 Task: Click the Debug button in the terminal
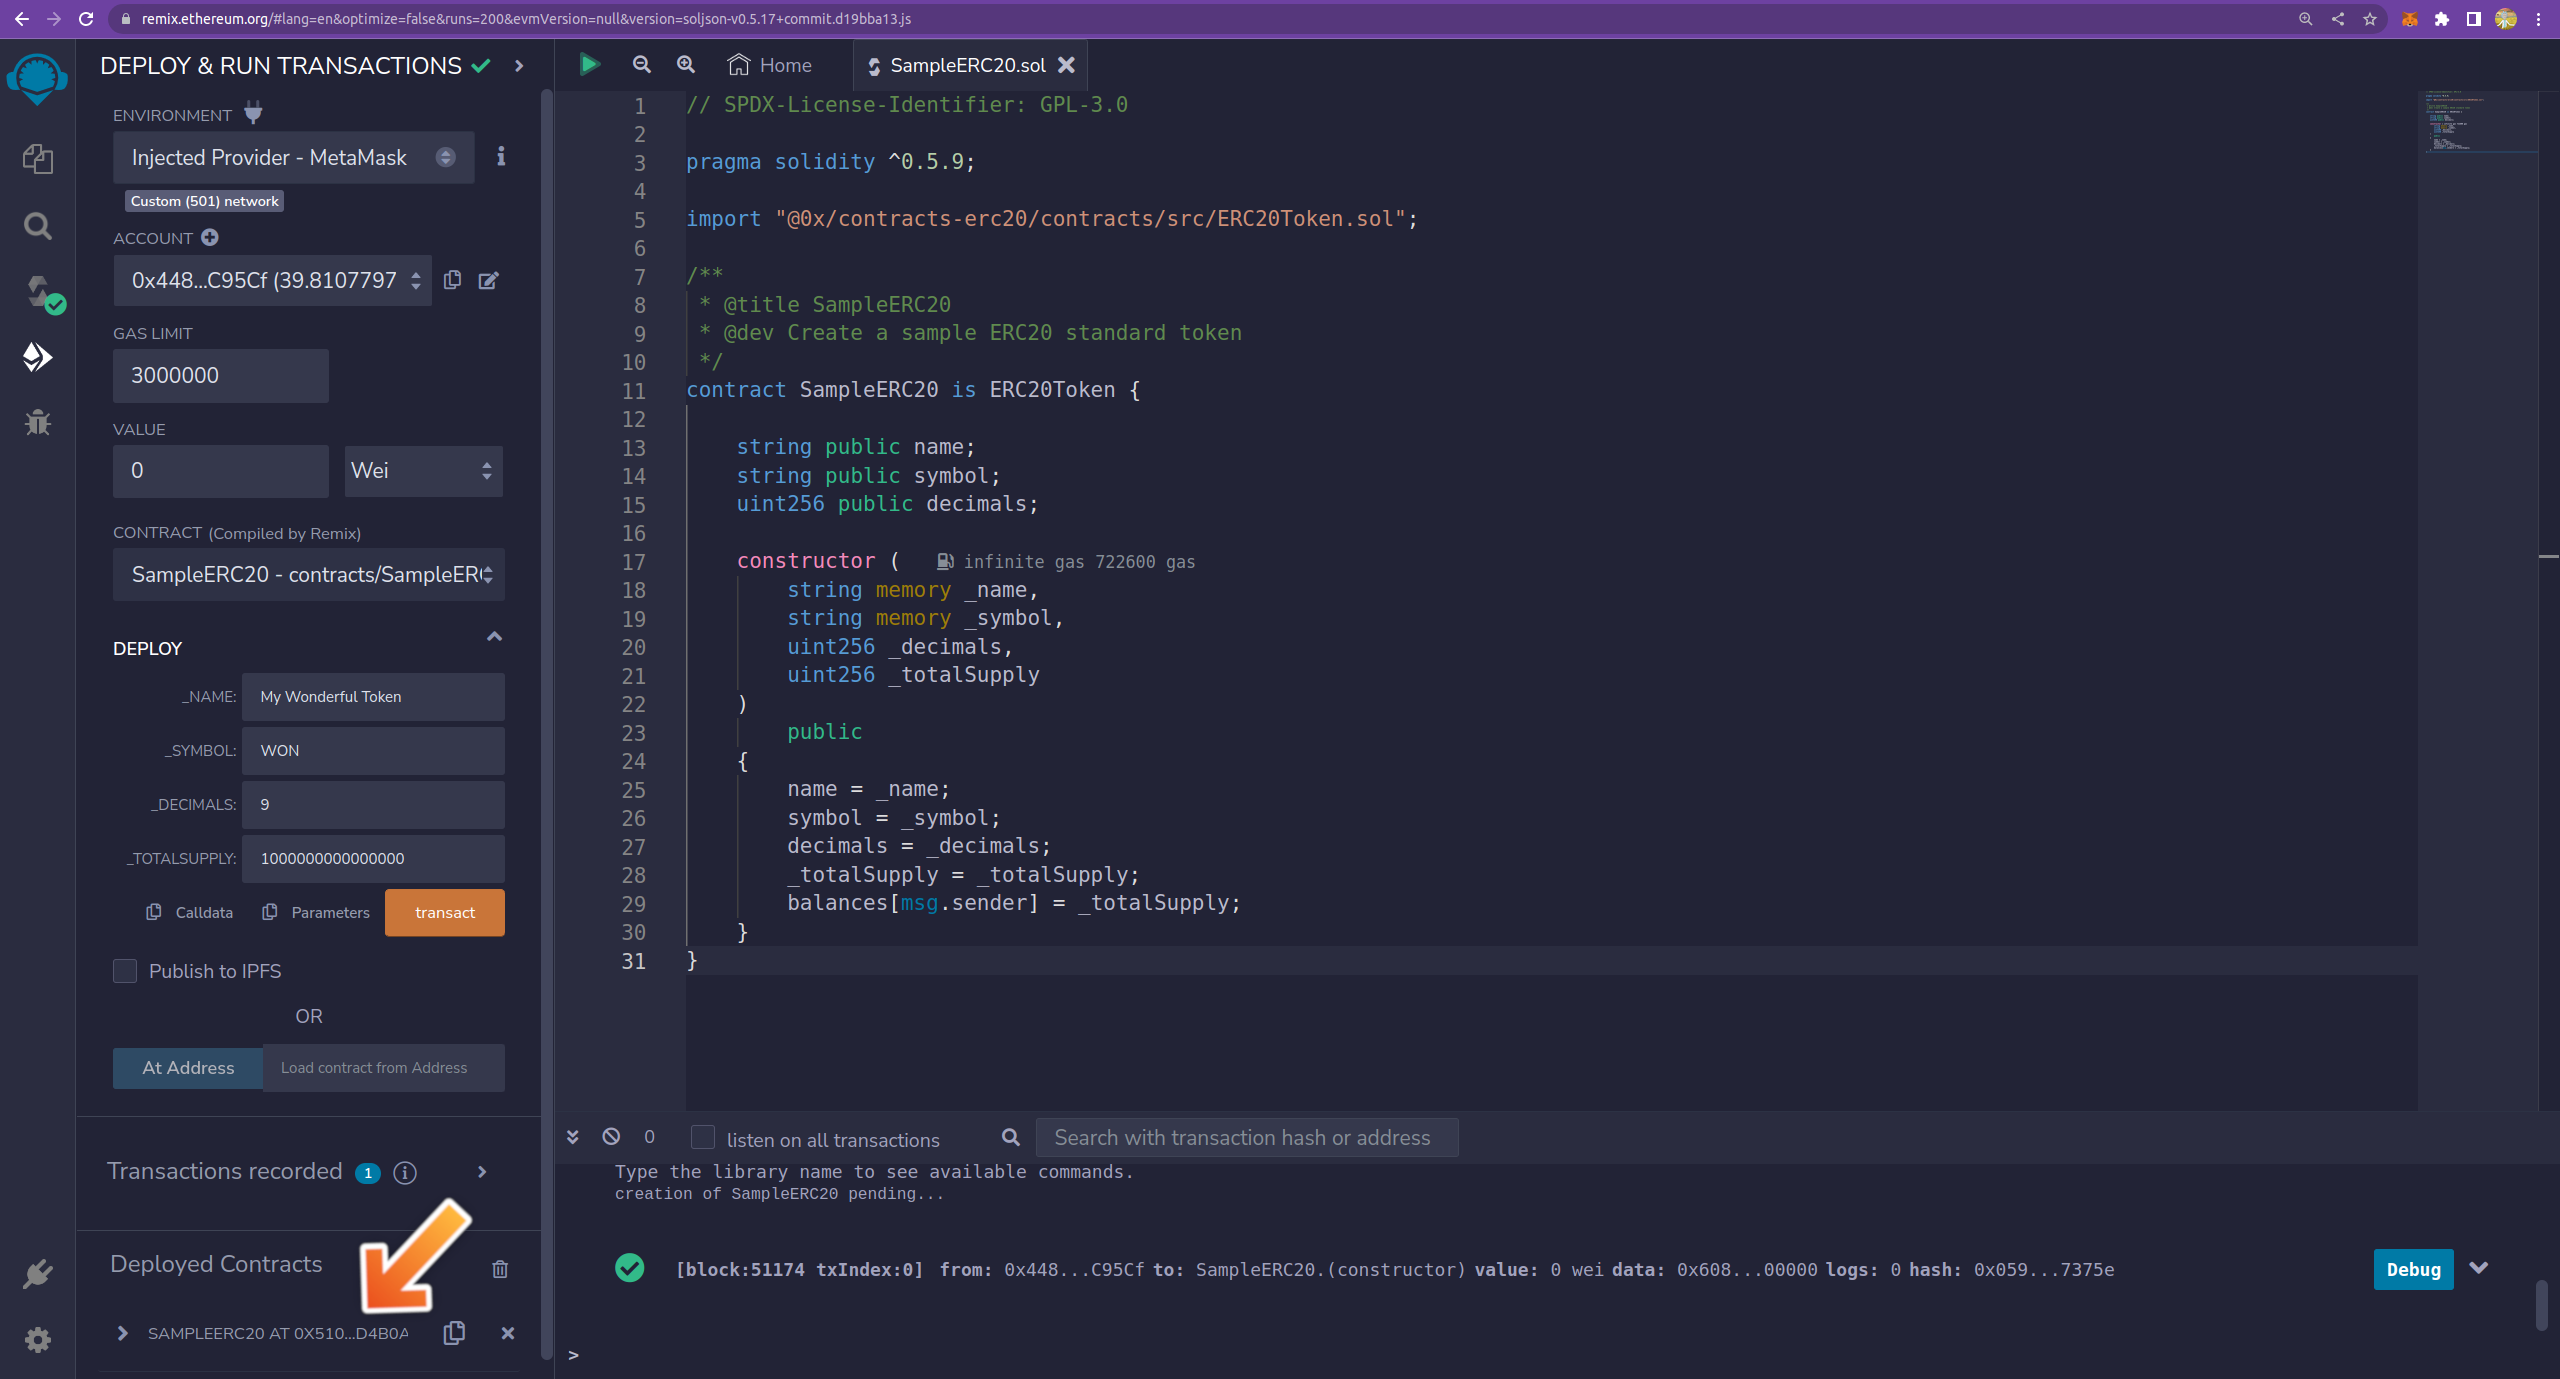click(x=2413, y=1269)
